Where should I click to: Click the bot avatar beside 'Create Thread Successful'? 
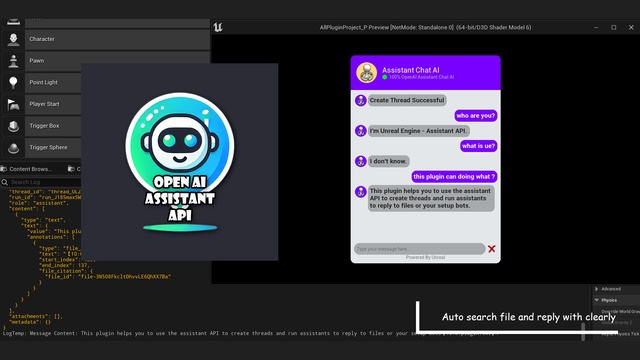coord(360,100)
